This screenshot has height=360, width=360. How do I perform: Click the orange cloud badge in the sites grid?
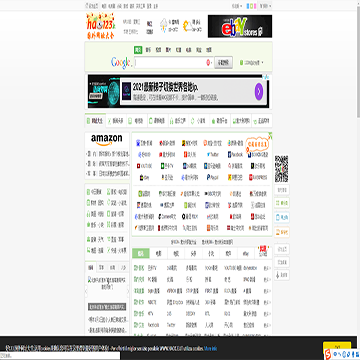coord(257,144)
